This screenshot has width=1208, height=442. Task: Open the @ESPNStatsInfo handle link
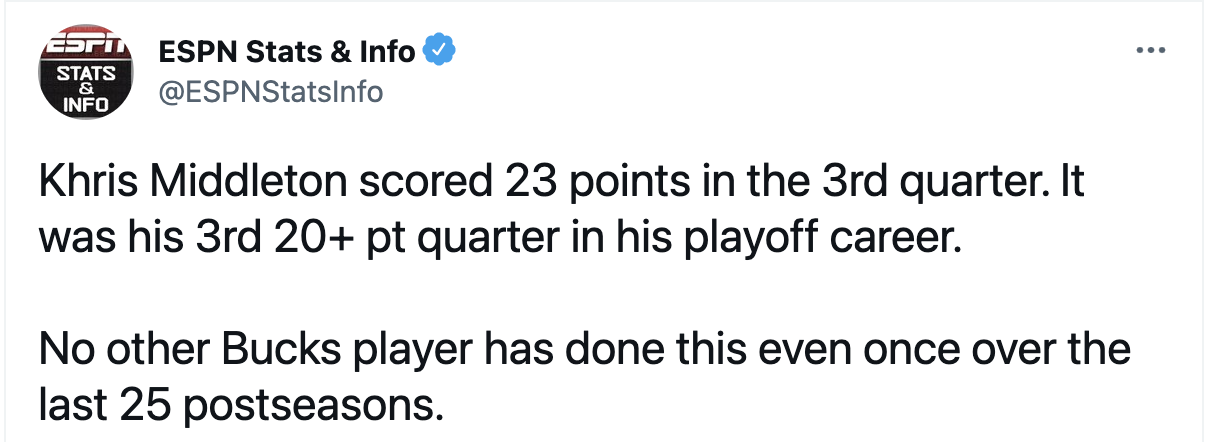click(271, 92)
